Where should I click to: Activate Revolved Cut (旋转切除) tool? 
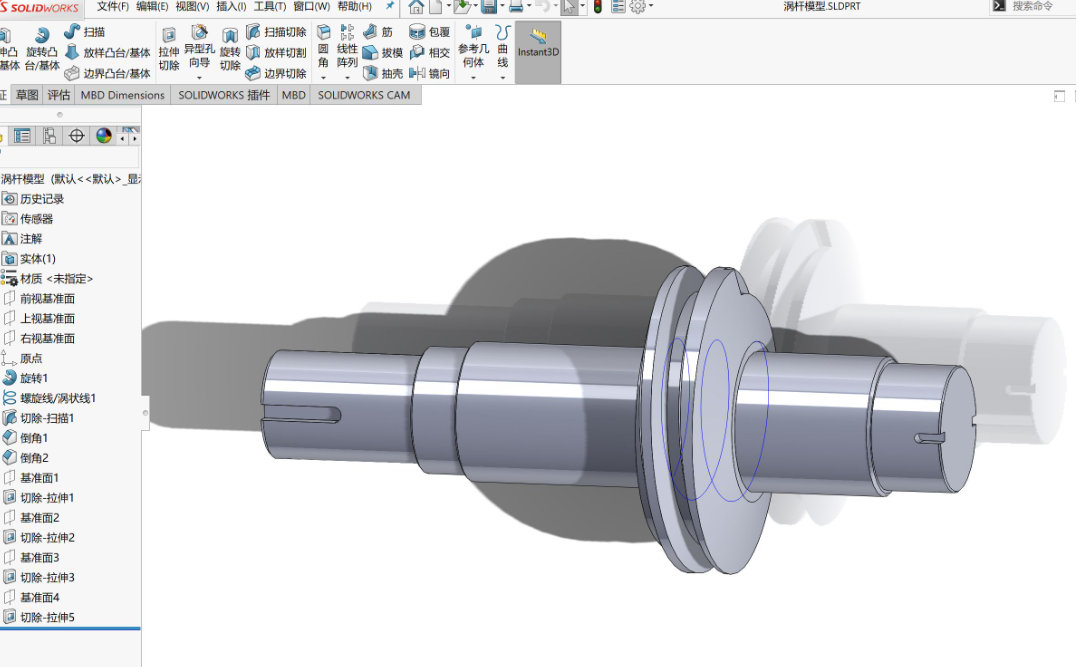click(x=230, y=50)
